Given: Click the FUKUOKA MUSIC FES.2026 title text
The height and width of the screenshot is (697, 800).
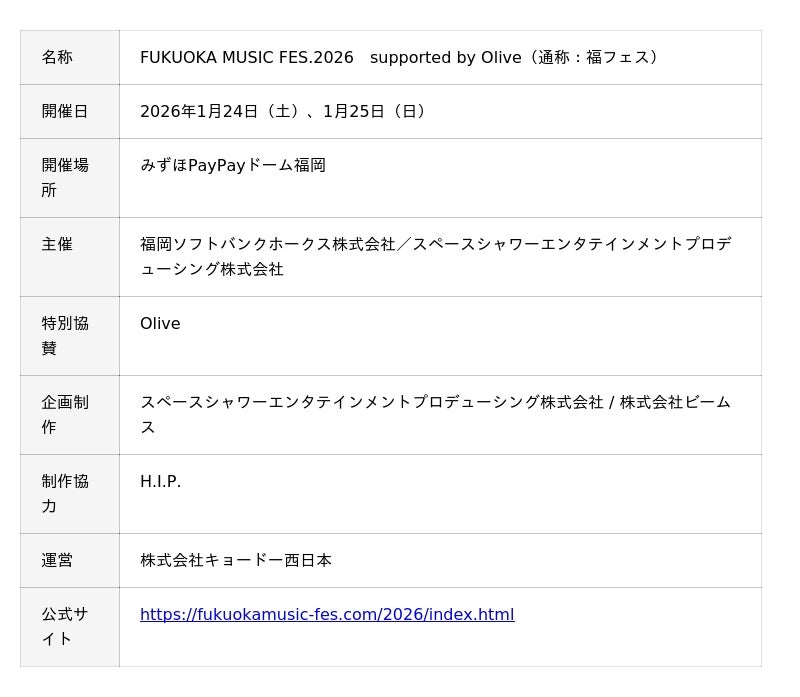Looking at the screenshot, I should tap(247, 58).
